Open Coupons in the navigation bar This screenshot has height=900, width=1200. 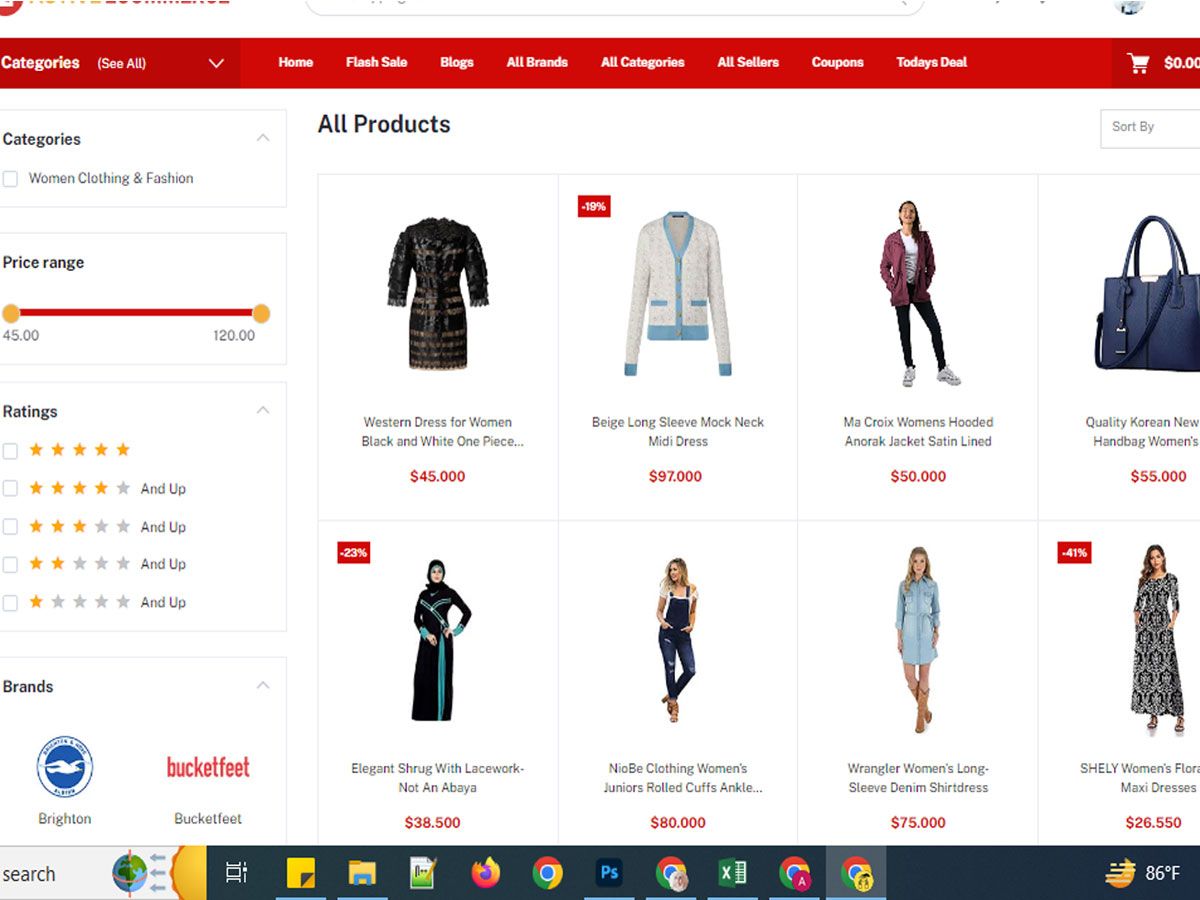tap(837, 62)
